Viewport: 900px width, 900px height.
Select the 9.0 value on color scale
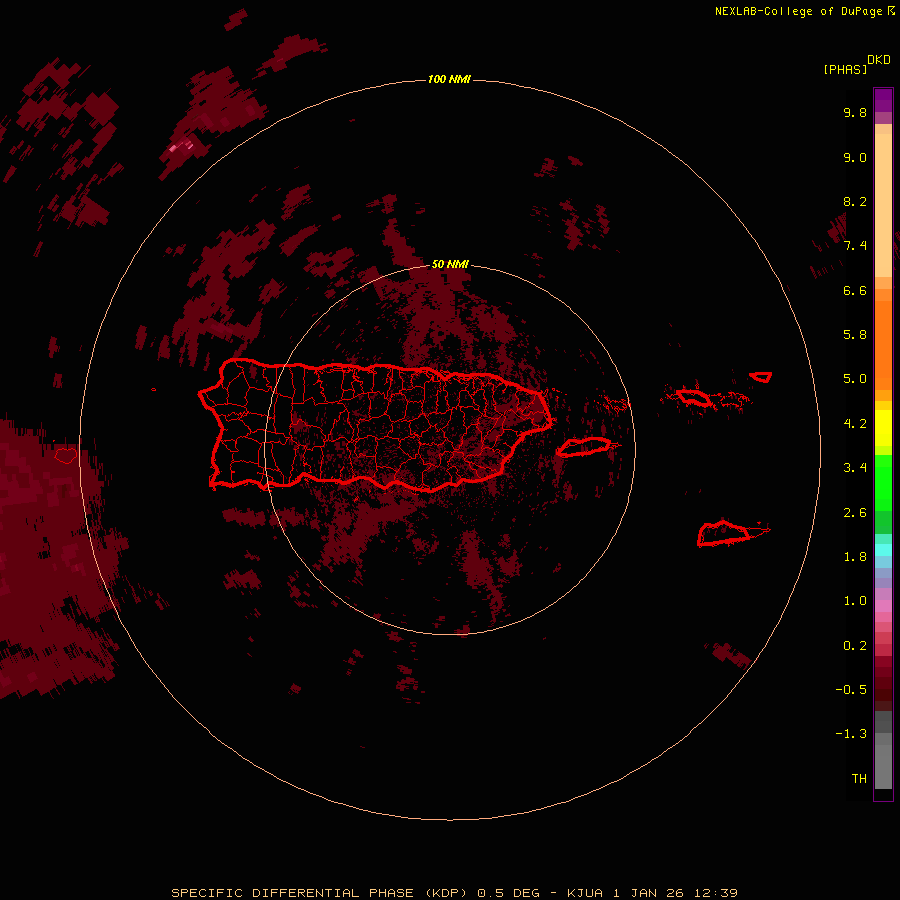[855, 157]
